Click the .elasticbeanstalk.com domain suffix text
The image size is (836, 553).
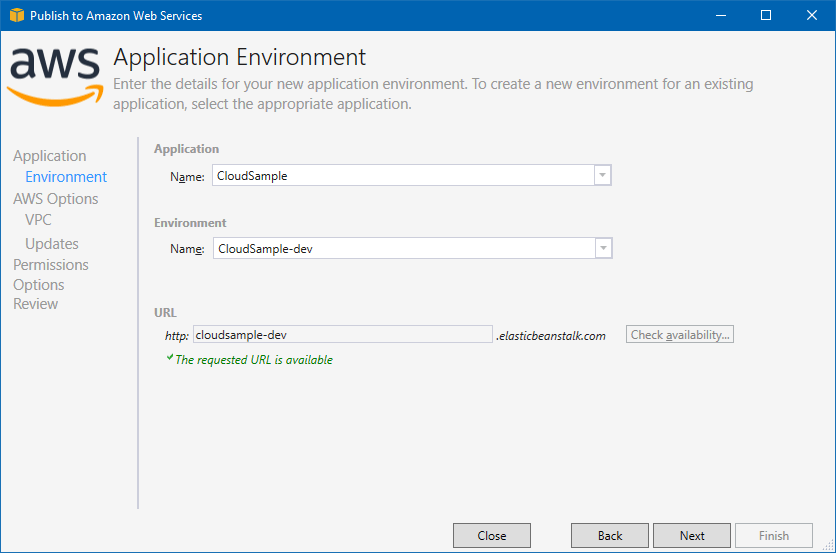tap(551, 335)
